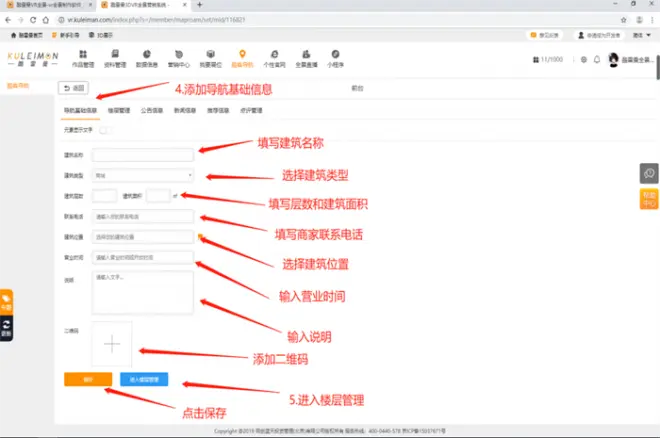
Task: Click the orange-icon button in bookmarks bar right
Action: click(545, 35)
